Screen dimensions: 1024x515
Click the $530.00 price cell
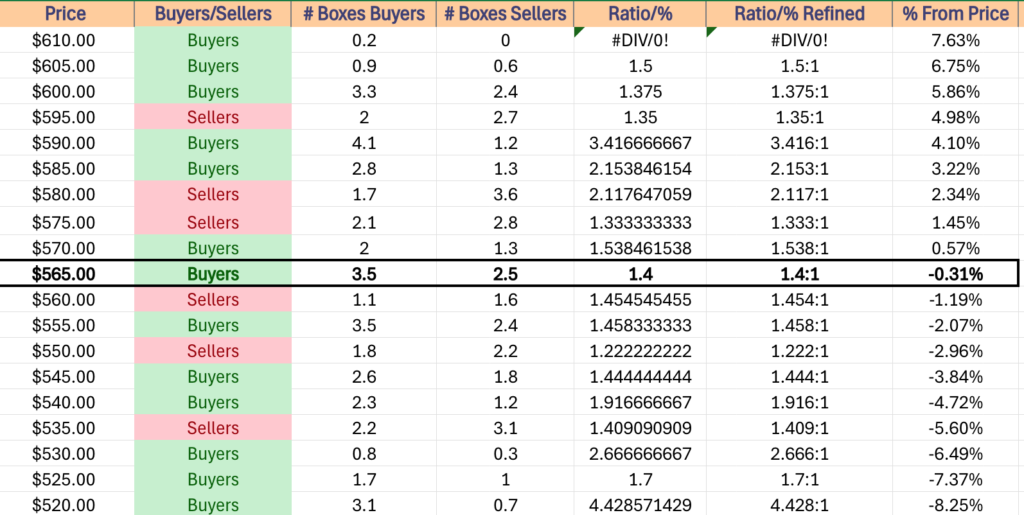point(67,454)
